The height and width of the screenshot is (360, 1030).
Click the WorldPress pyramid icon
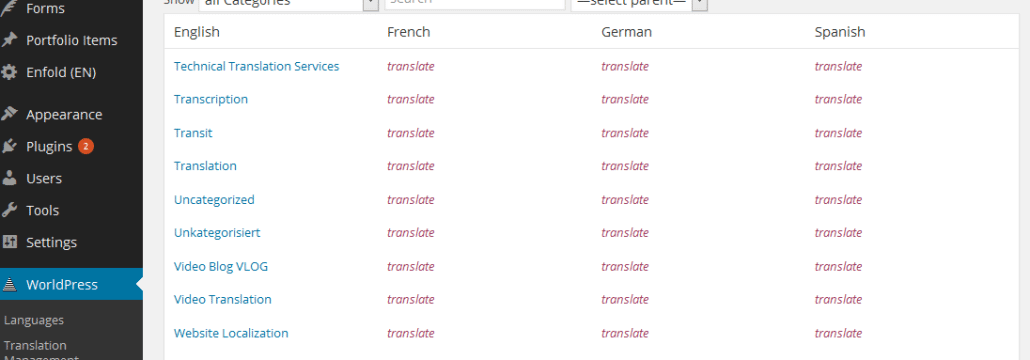click(x=9, y=284)
